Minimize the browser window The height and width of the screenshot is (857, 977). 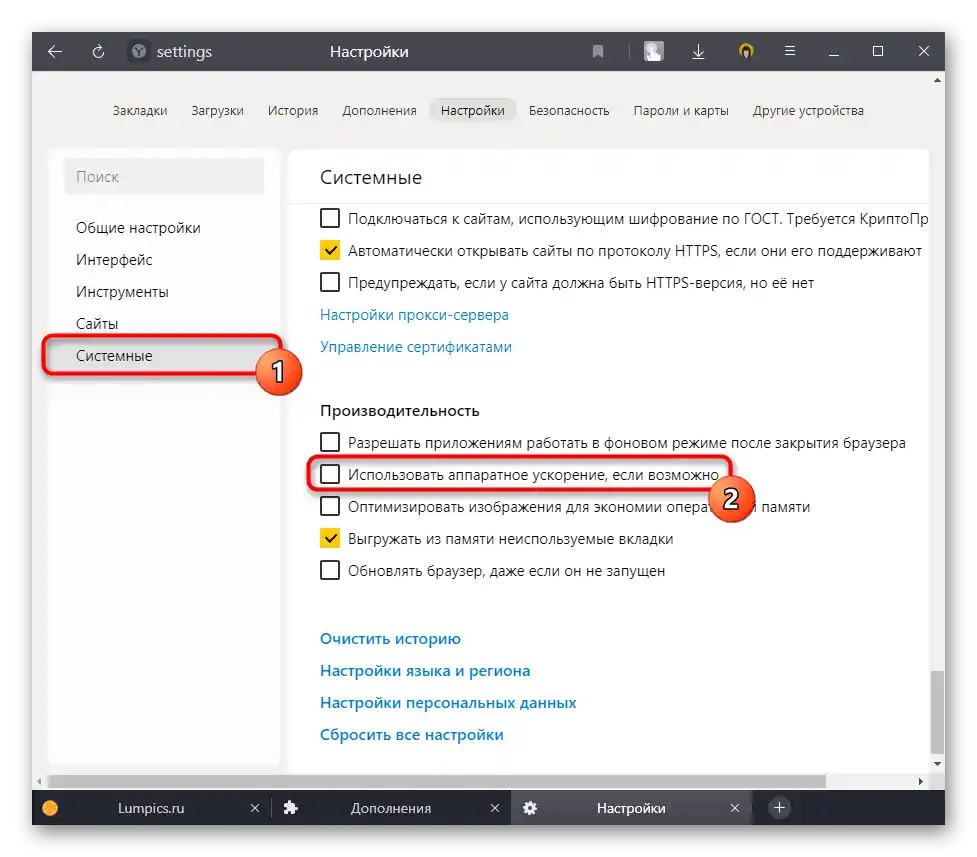pos(834,52)
